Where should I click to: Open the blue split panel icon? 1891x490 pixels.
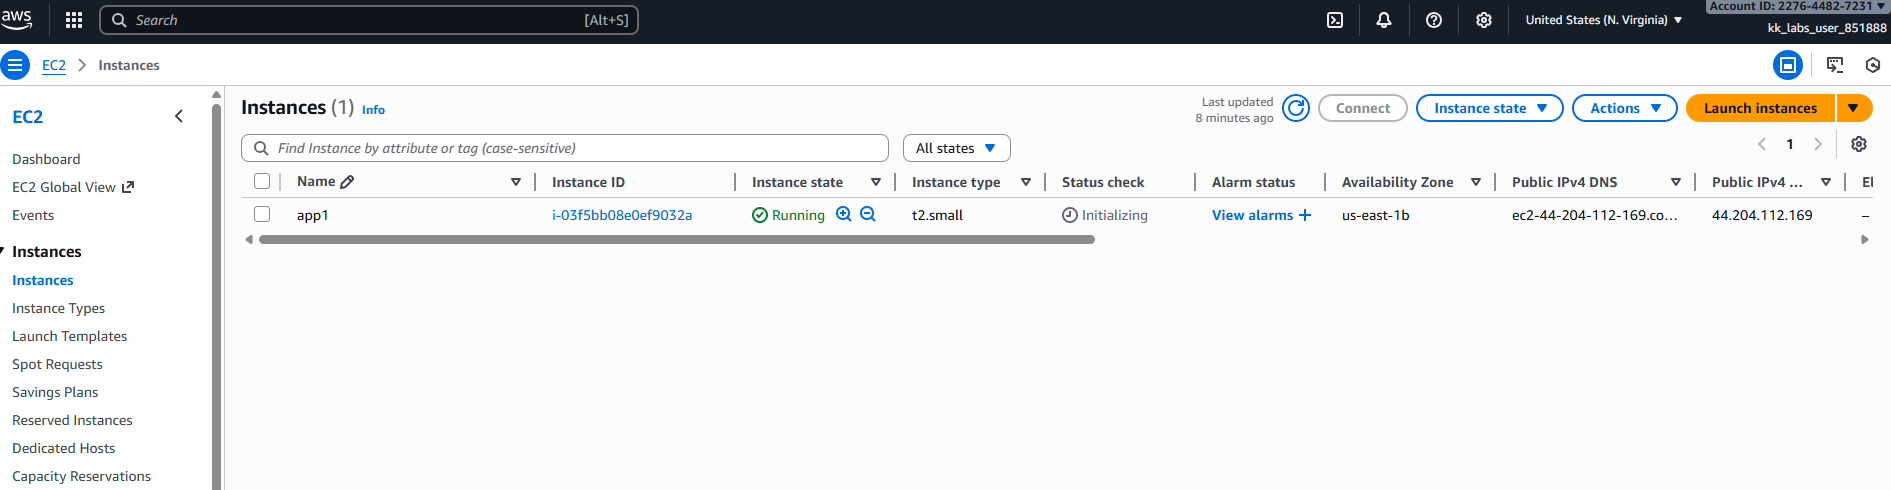click(x=1788, y=66)
